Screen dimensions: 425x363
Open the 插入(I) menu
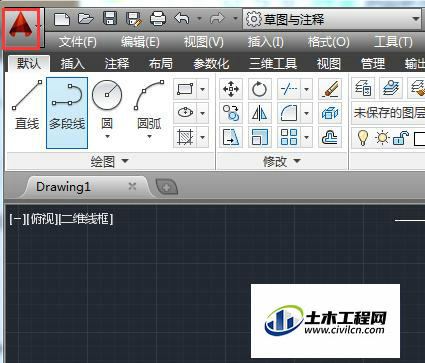pyautogui.click(x=265, y=42)
